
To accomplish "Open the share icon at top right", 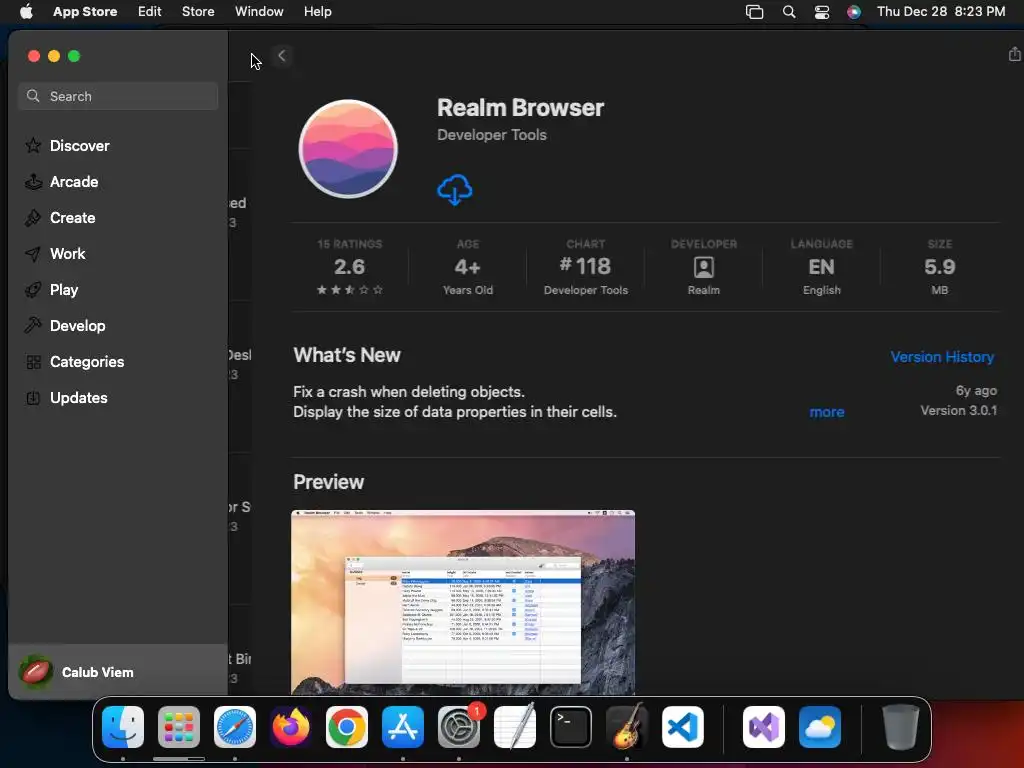I will (x=1014, y=54).
